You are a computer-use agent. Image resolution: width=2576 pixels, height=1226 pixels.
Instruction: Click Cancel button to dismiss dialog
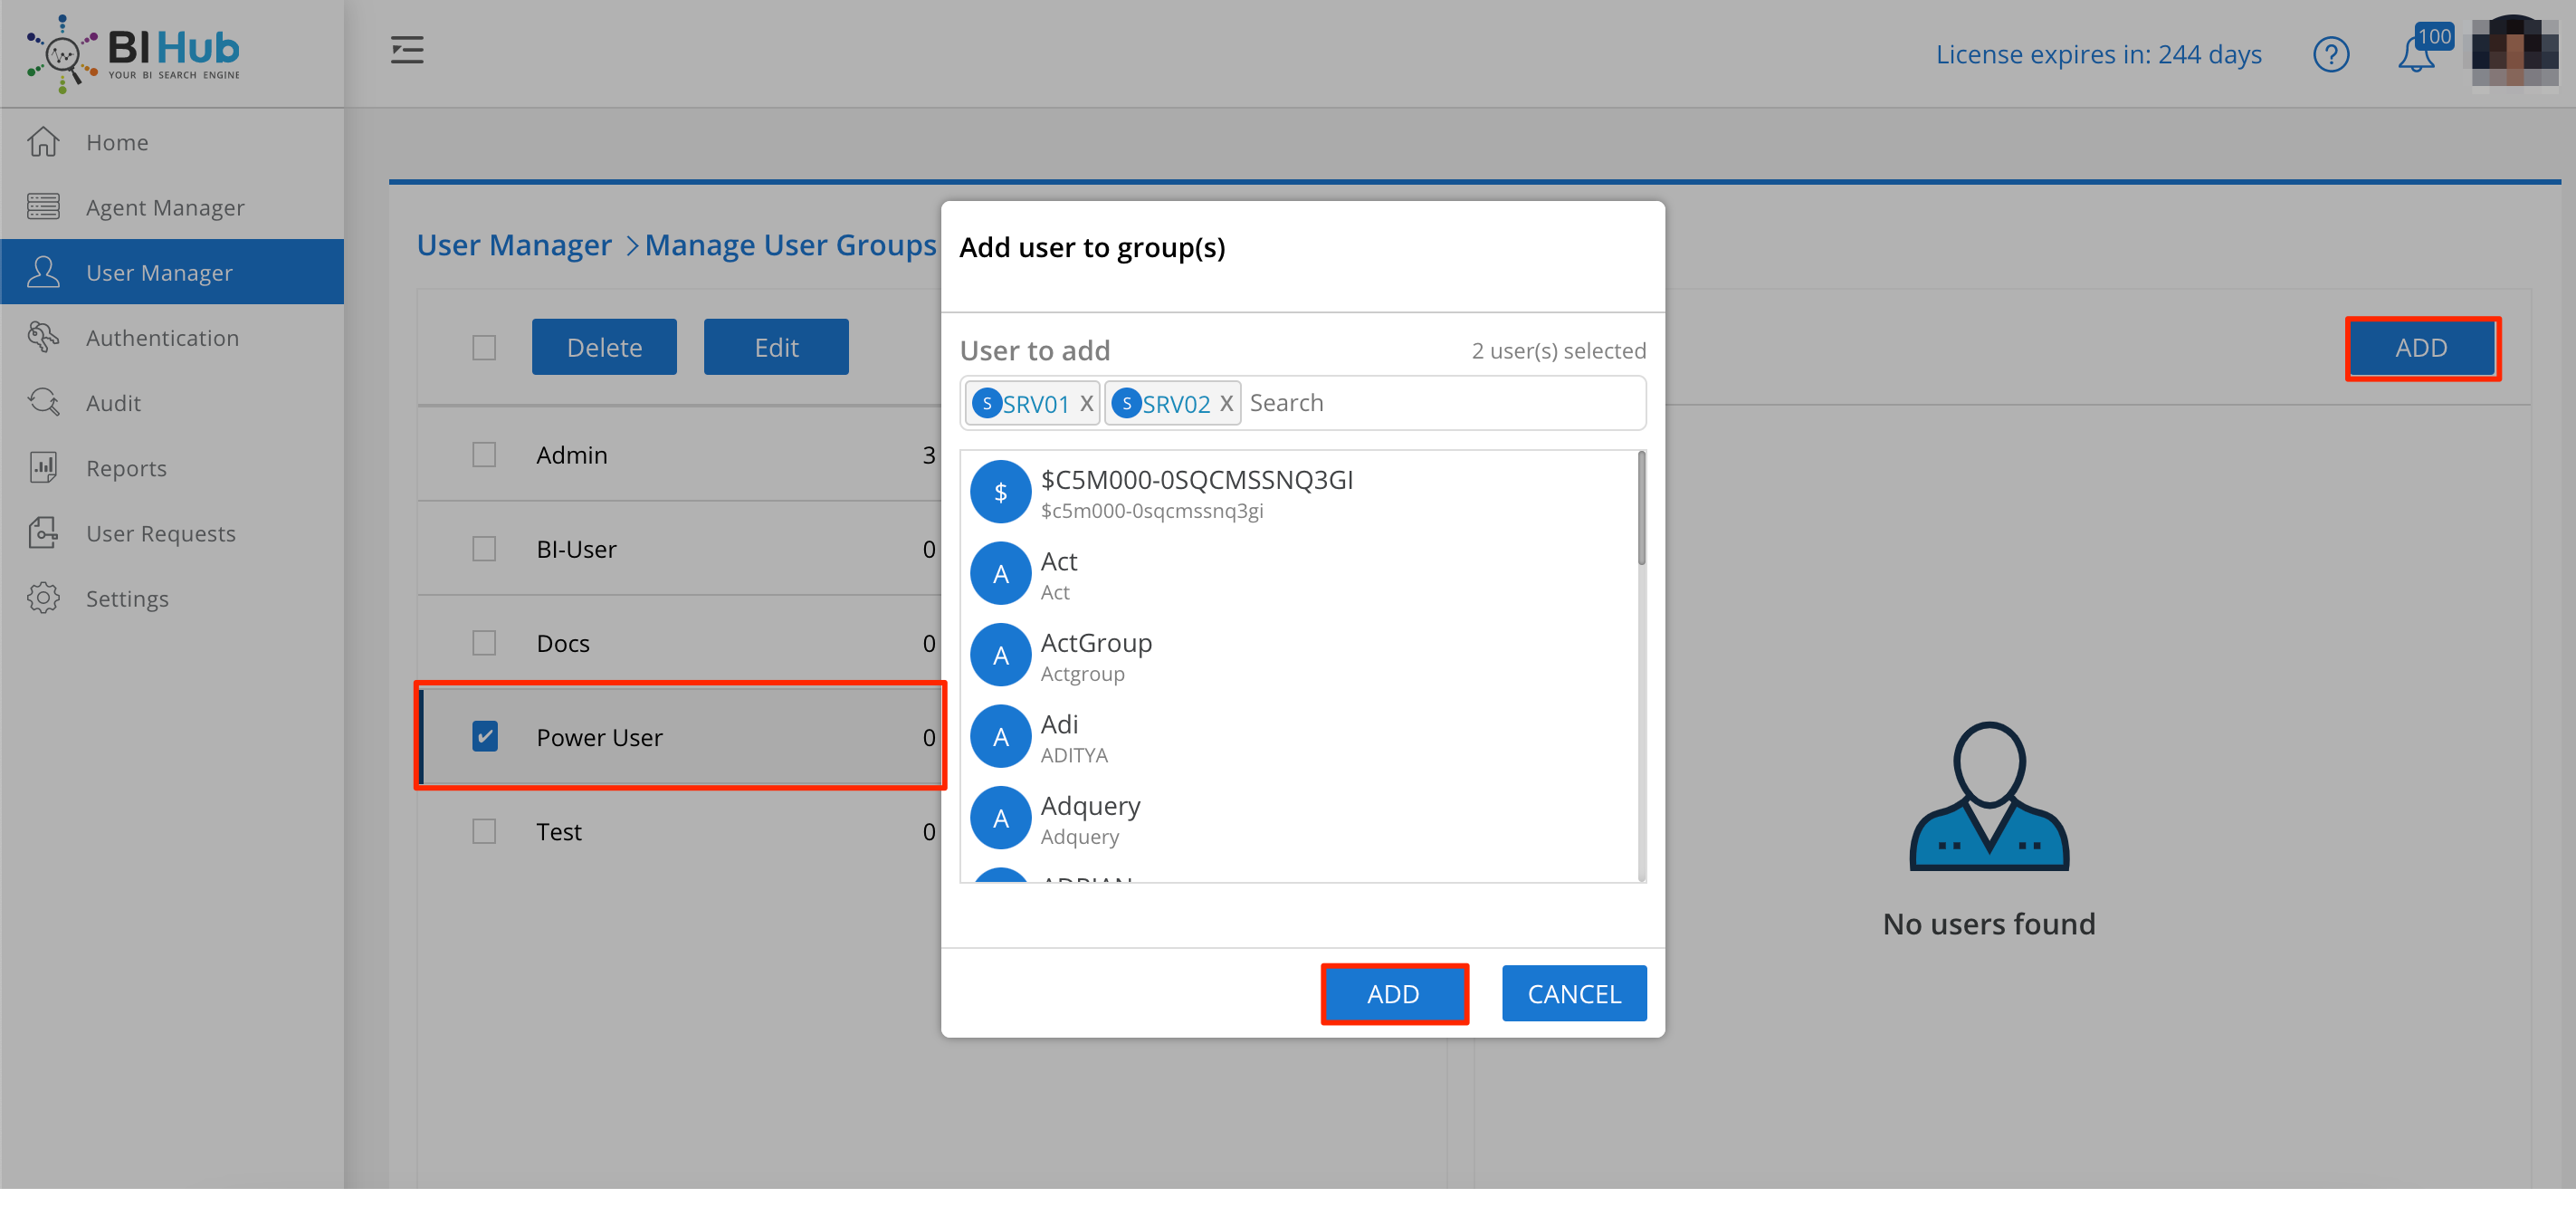coord(1574,994)
